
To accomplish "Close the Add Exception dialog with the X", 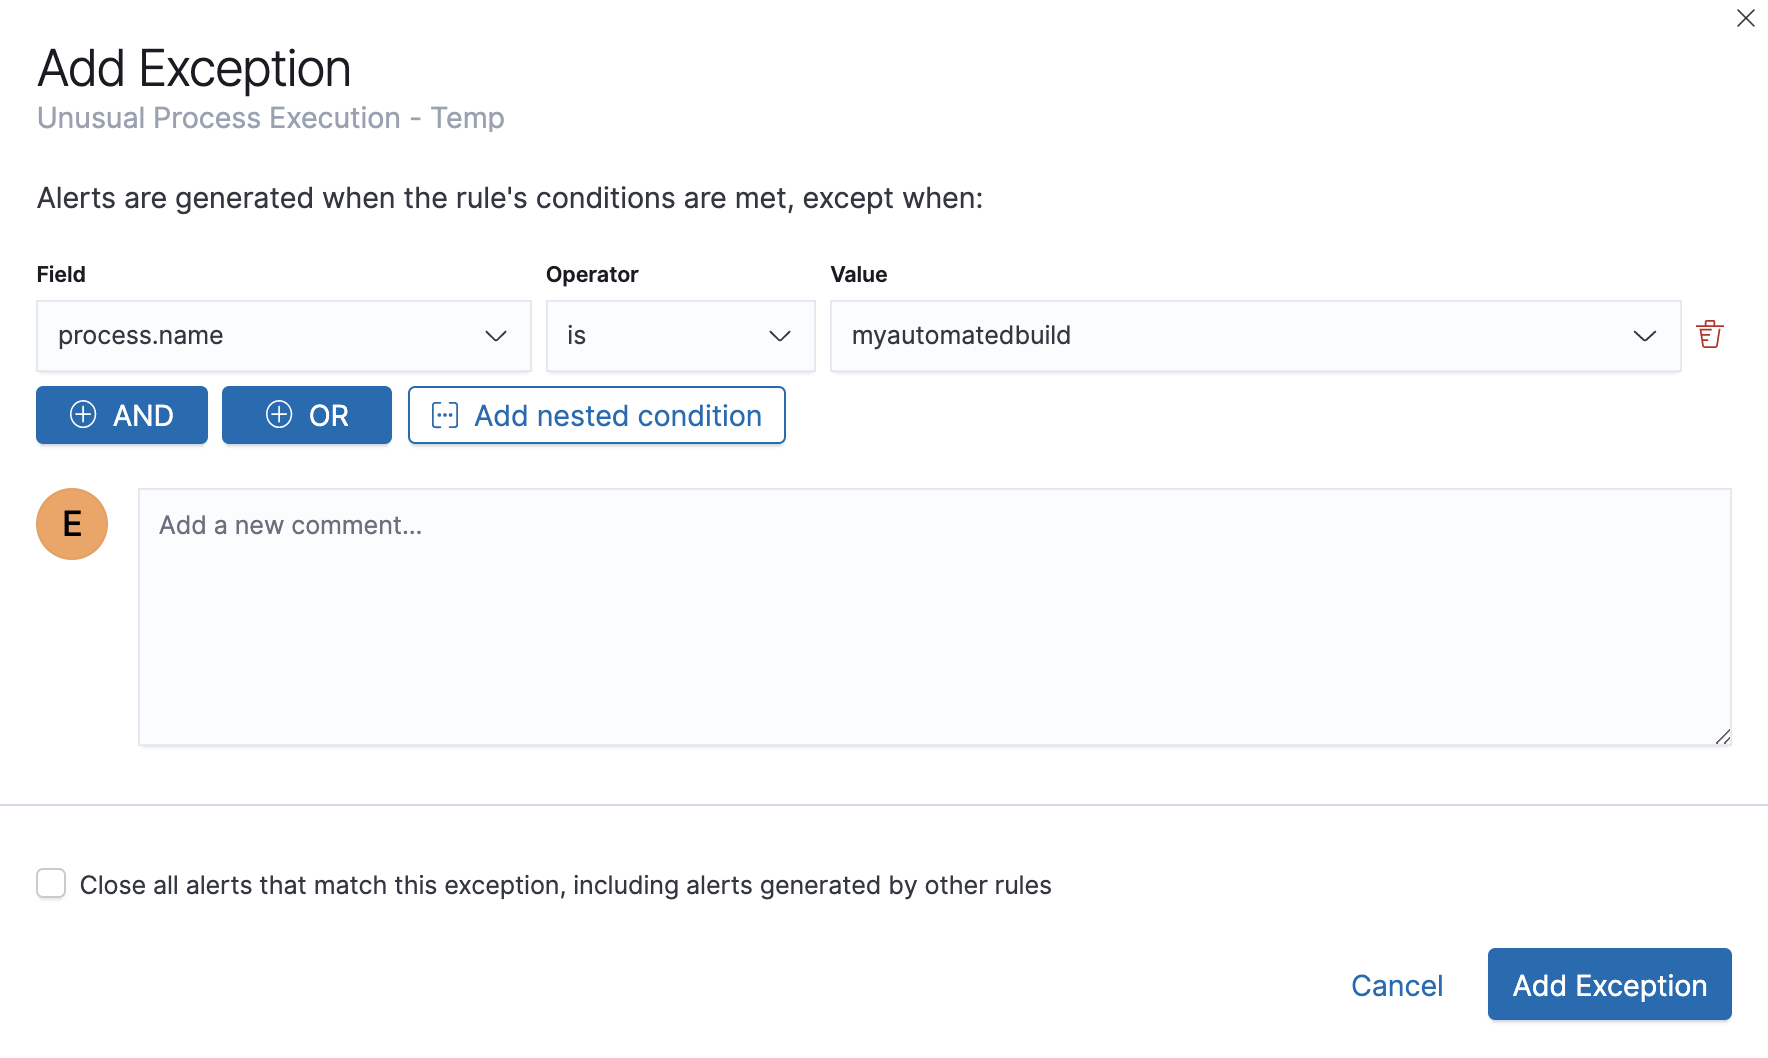I will pos(1746,18).
